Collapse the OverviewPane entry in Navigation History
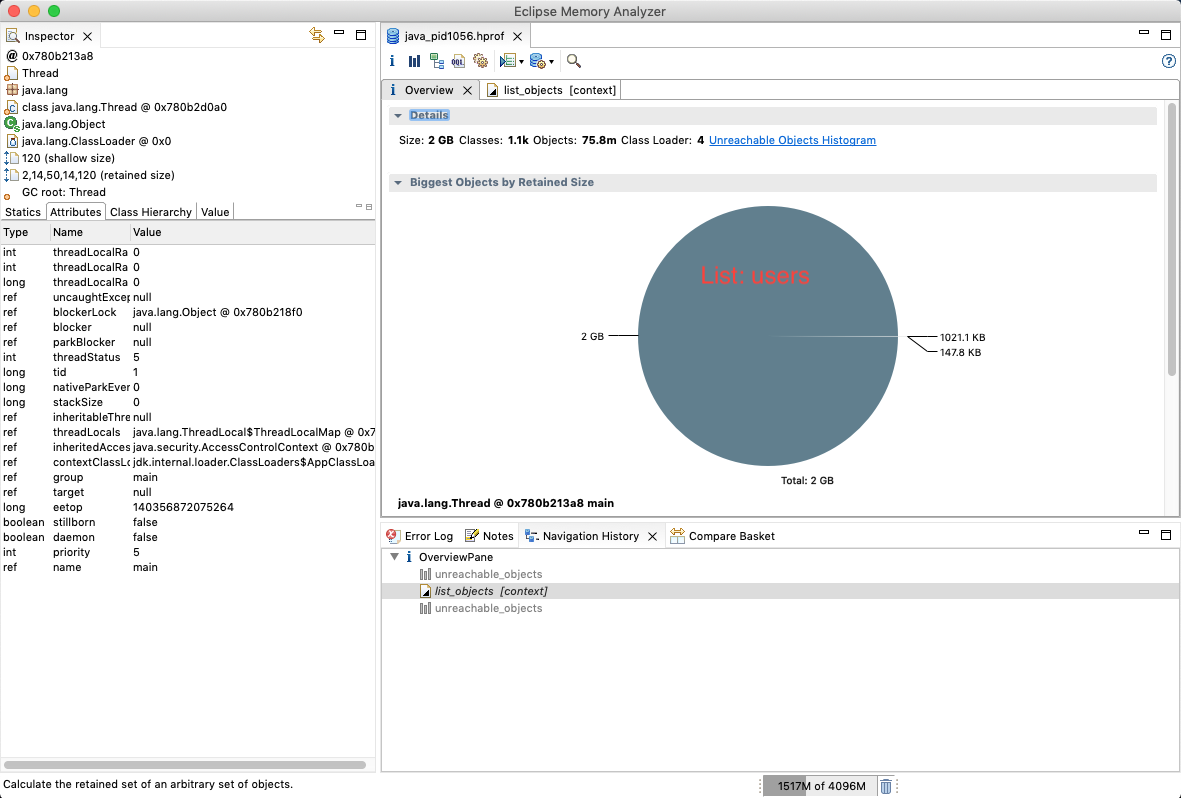The width and height of the screenshot is (1181, 798). [393, 556]
